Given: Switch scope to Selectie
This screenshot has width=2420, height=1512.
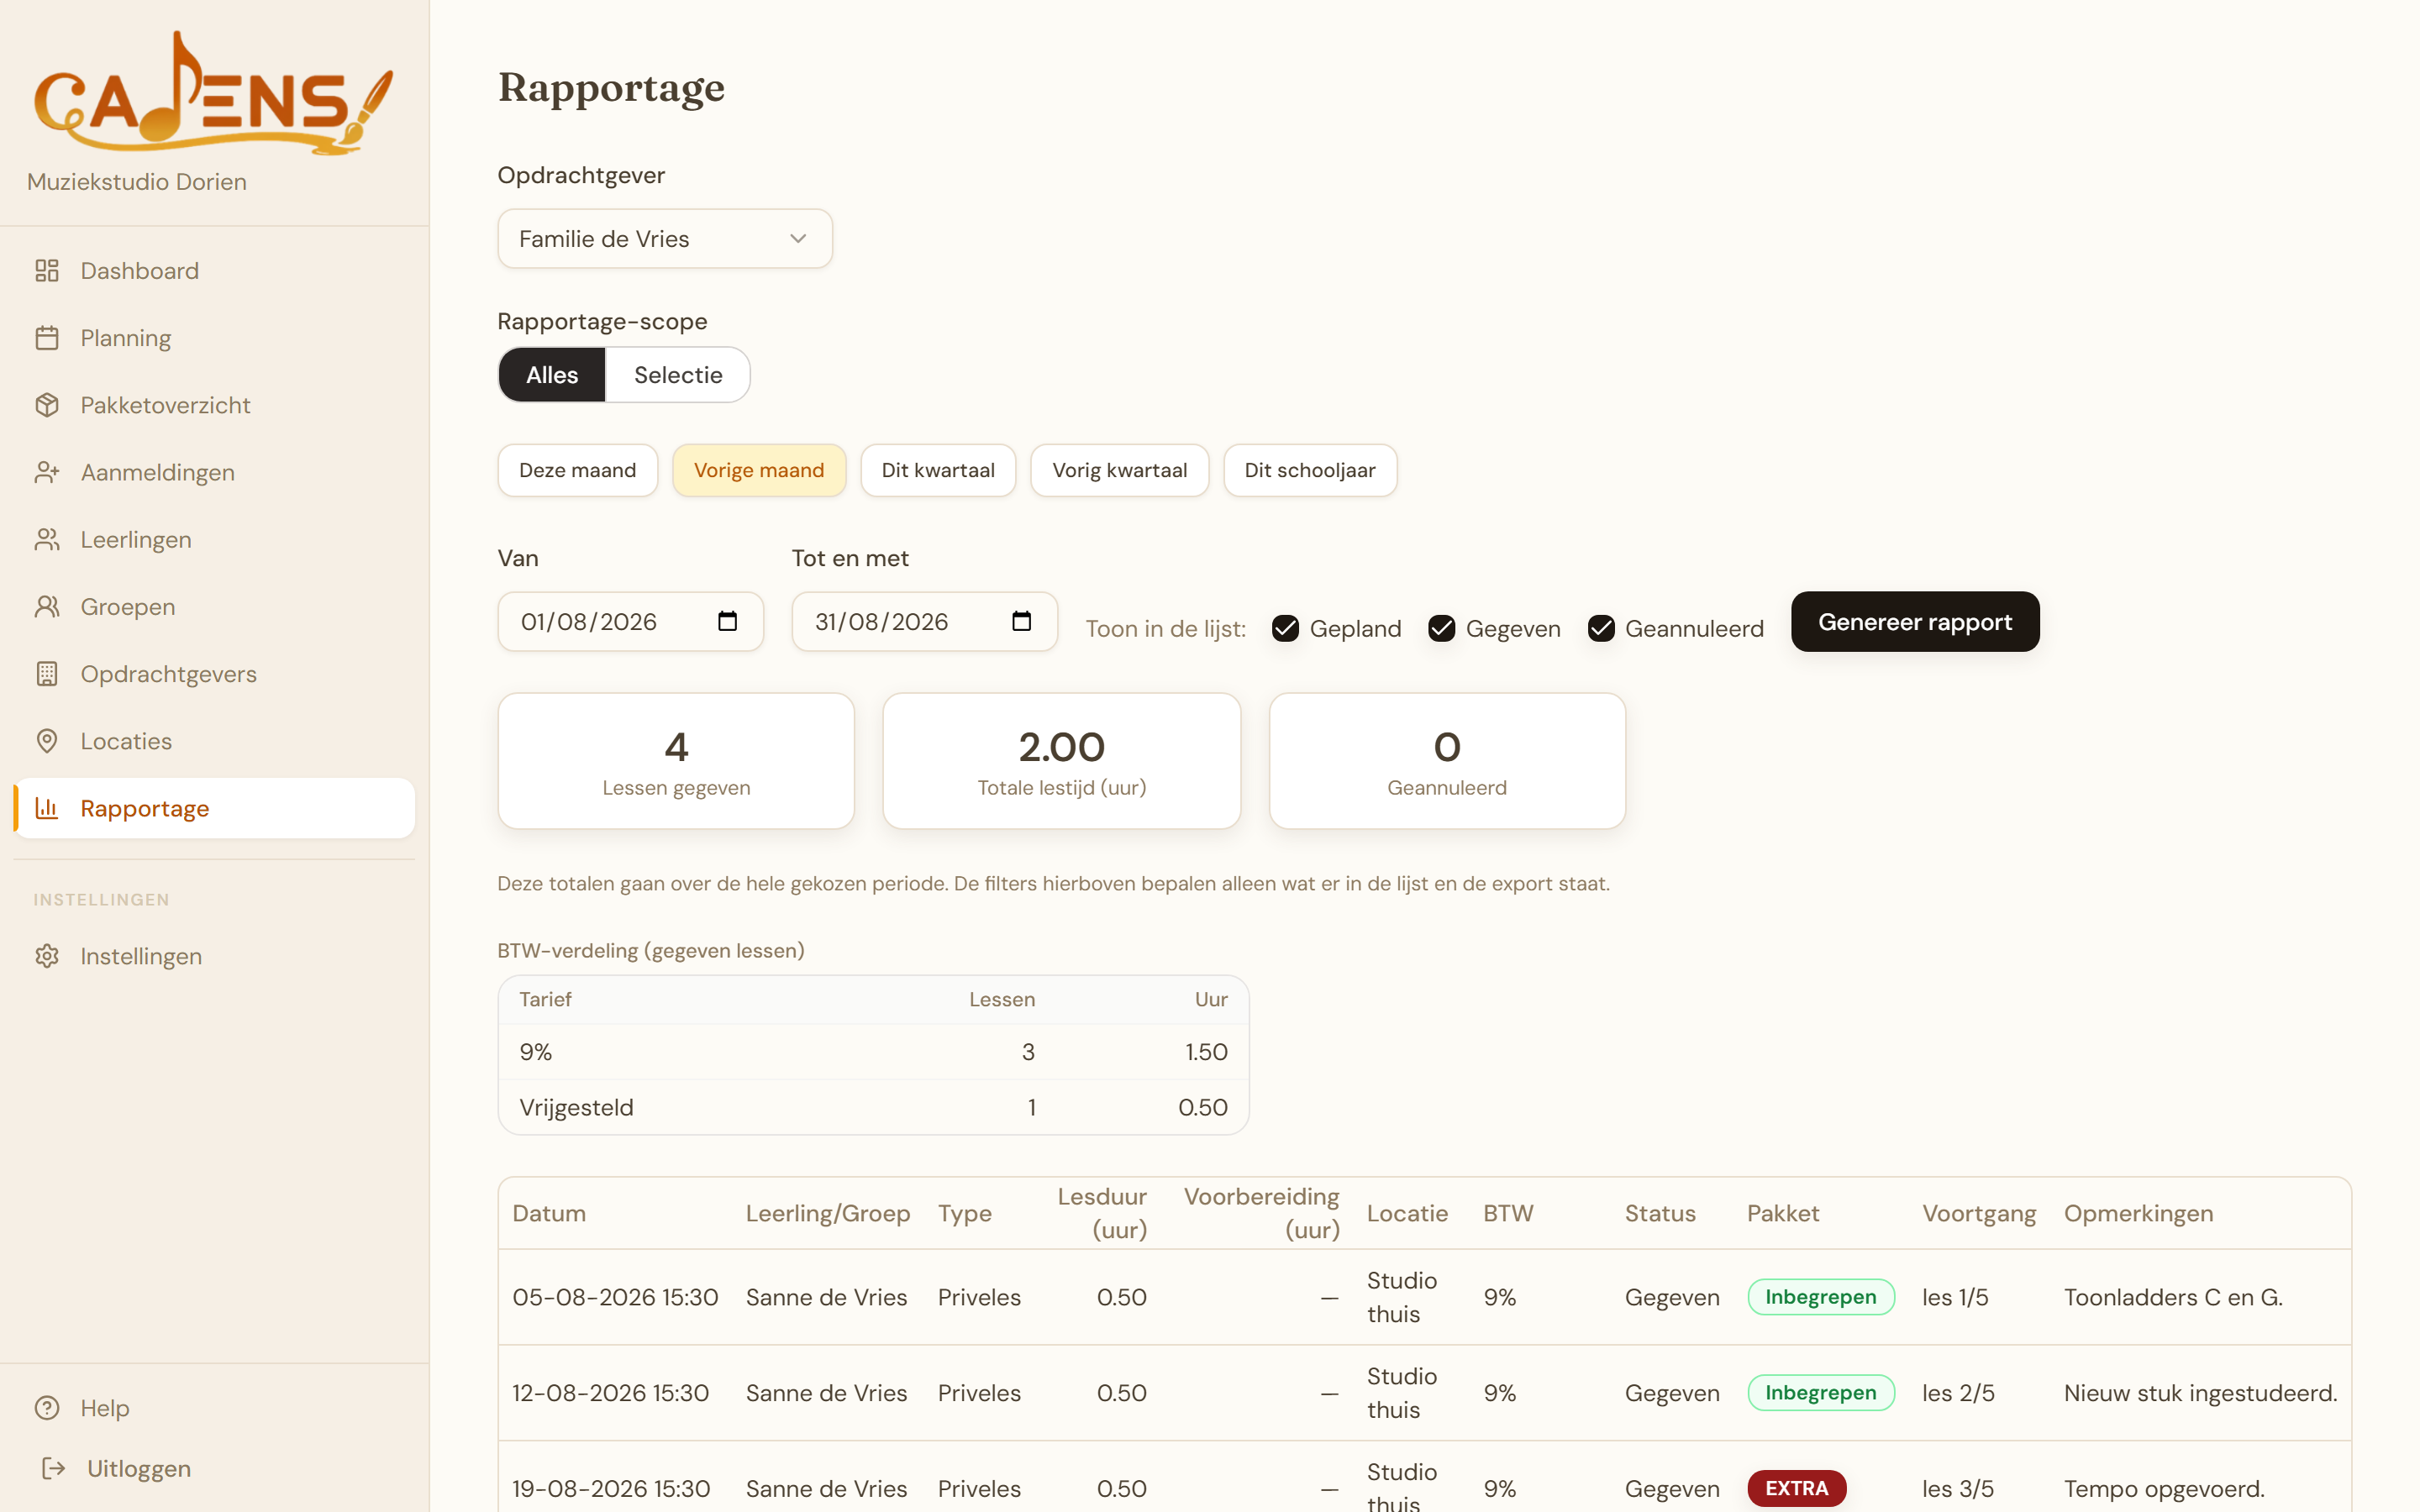Looking at the screenshot, I should point(678,375).
